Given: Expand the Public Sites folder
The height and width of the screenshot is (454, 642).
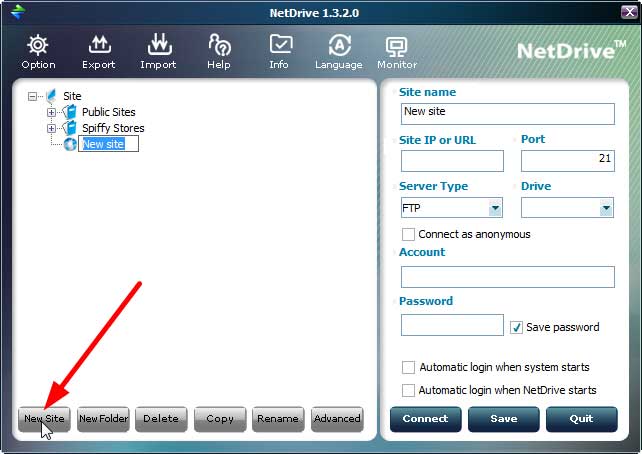Looking at the screenshot, I should click(51, 112).
